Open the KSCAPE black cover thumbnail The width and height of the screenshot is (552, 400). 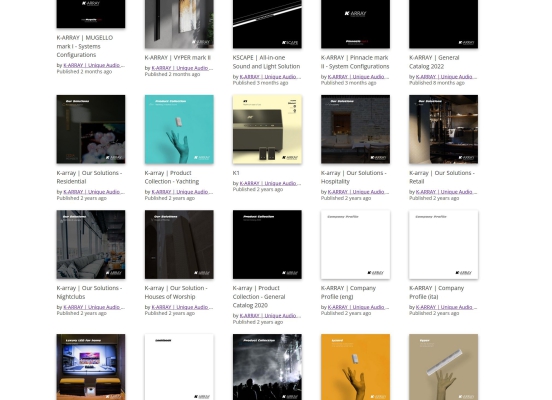267,24
